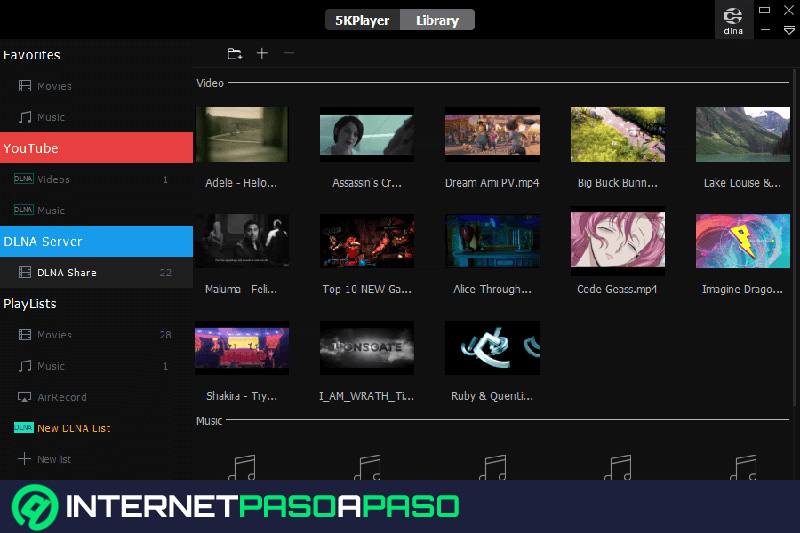Select the AirRecord playlist icon
Viewport: 800px width, 533px height.
[x=24, y=397]
